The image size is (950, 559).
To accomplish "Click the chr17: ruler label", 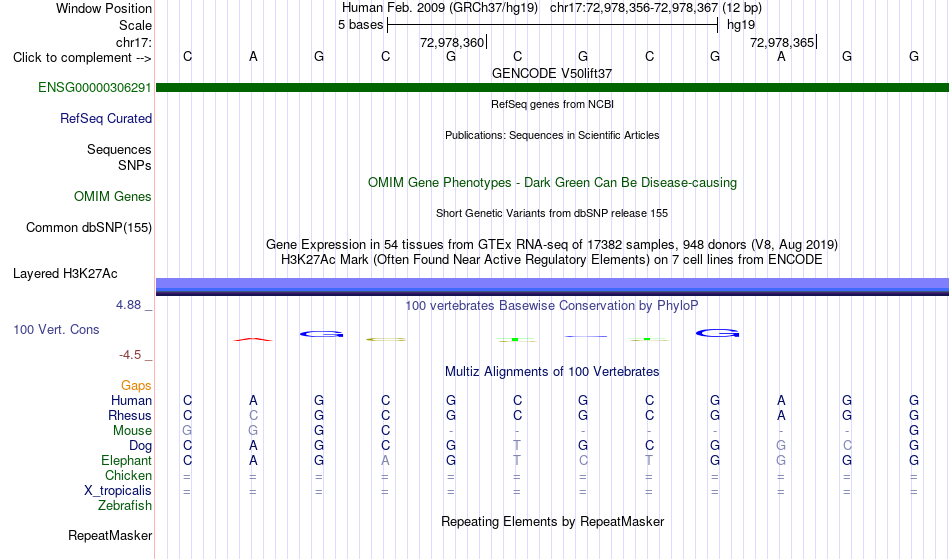I will pos(134,42).
